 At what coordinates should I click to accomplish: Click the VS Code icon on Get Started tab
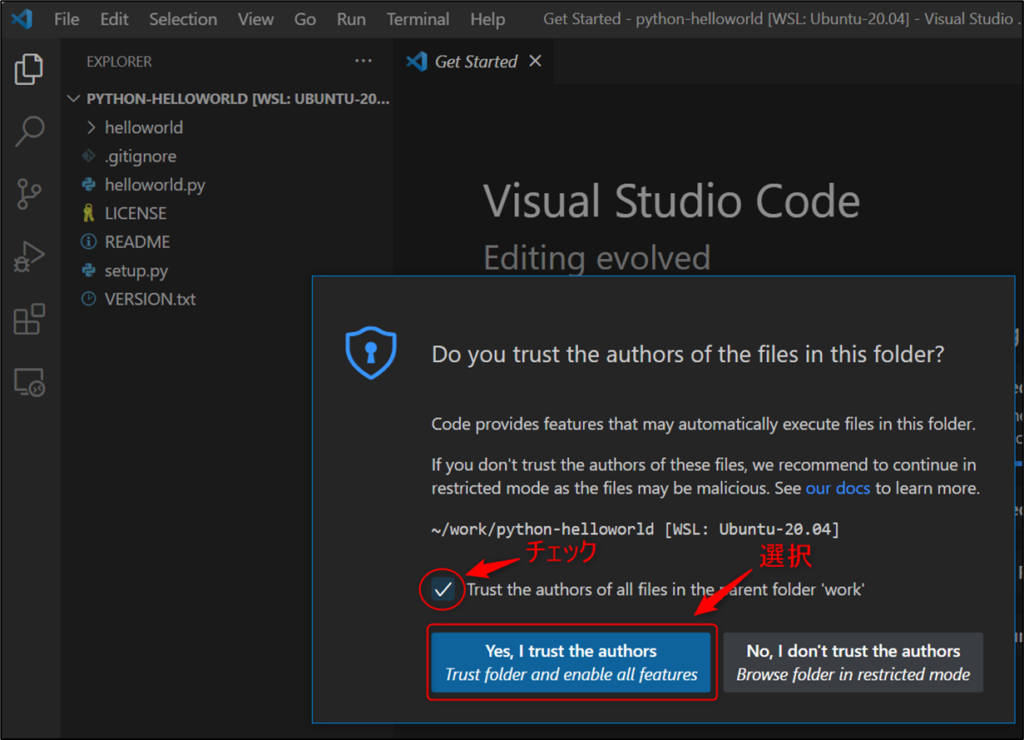coord(417,61)
